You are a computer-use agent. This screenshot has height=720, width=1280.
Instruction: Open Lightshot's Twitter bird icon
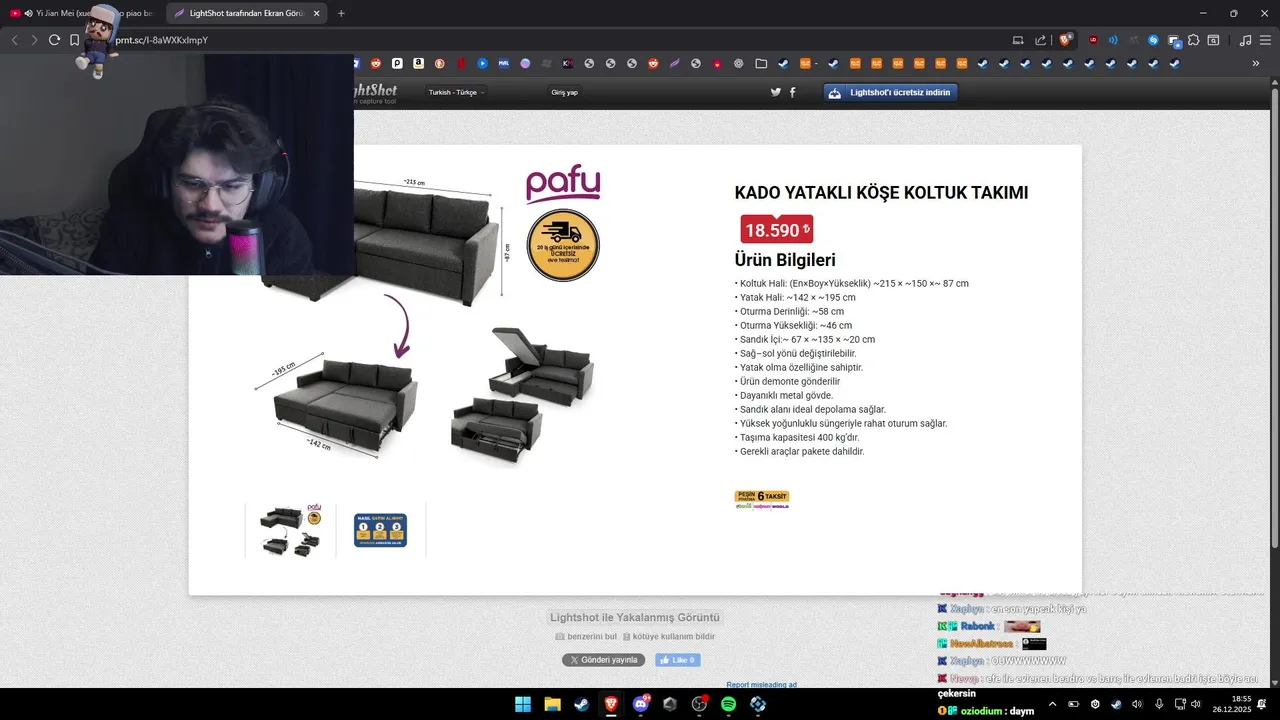776,92
